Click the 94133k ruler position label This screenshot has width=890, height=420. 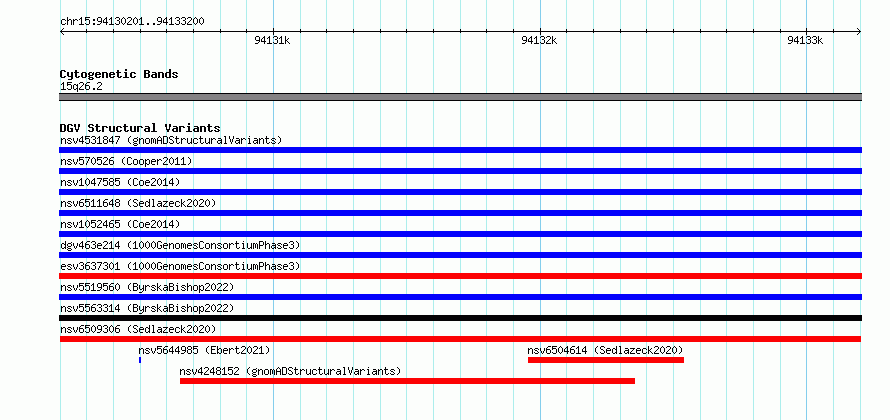point(805,40)
